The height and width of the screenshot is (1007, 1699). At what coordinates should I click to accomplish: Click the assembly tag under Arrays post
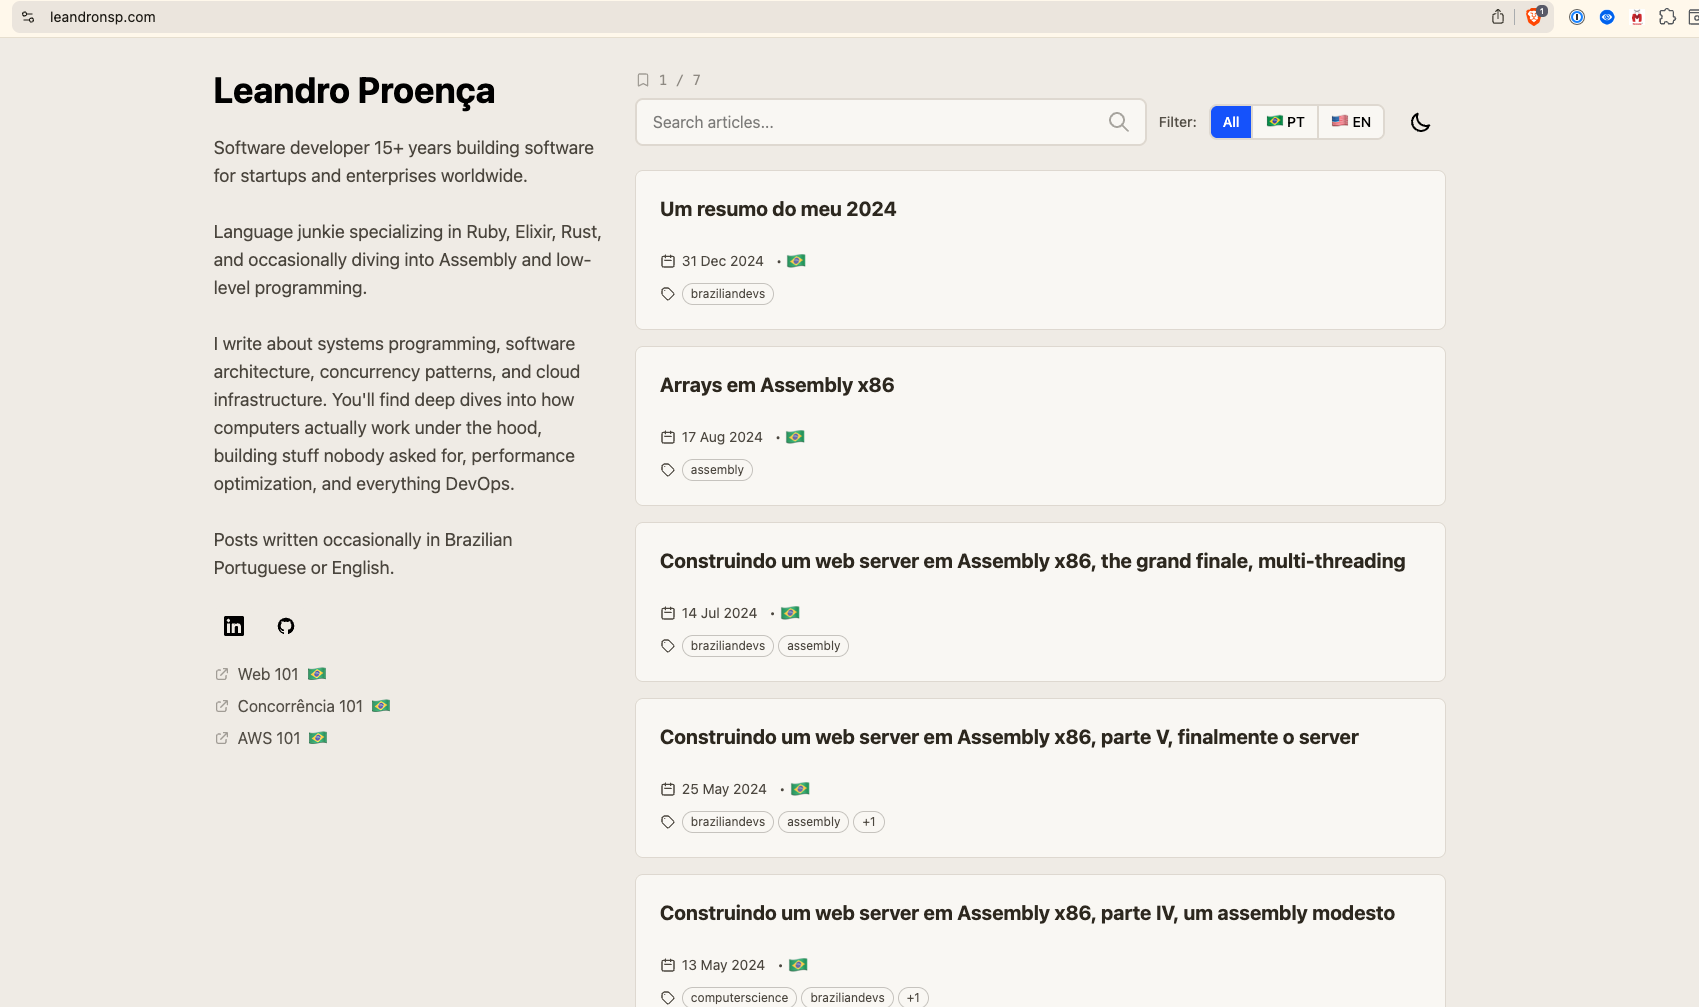click(717, 470)
